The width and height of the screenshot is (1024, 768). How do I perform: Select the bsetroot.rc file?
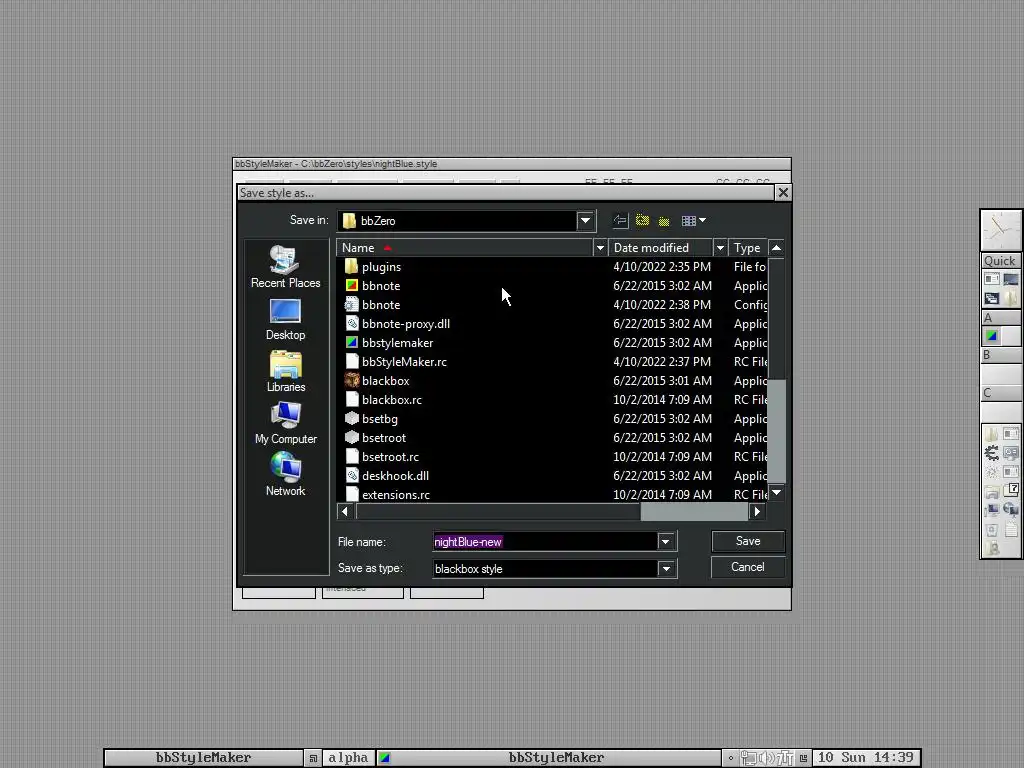coord(390,456)
